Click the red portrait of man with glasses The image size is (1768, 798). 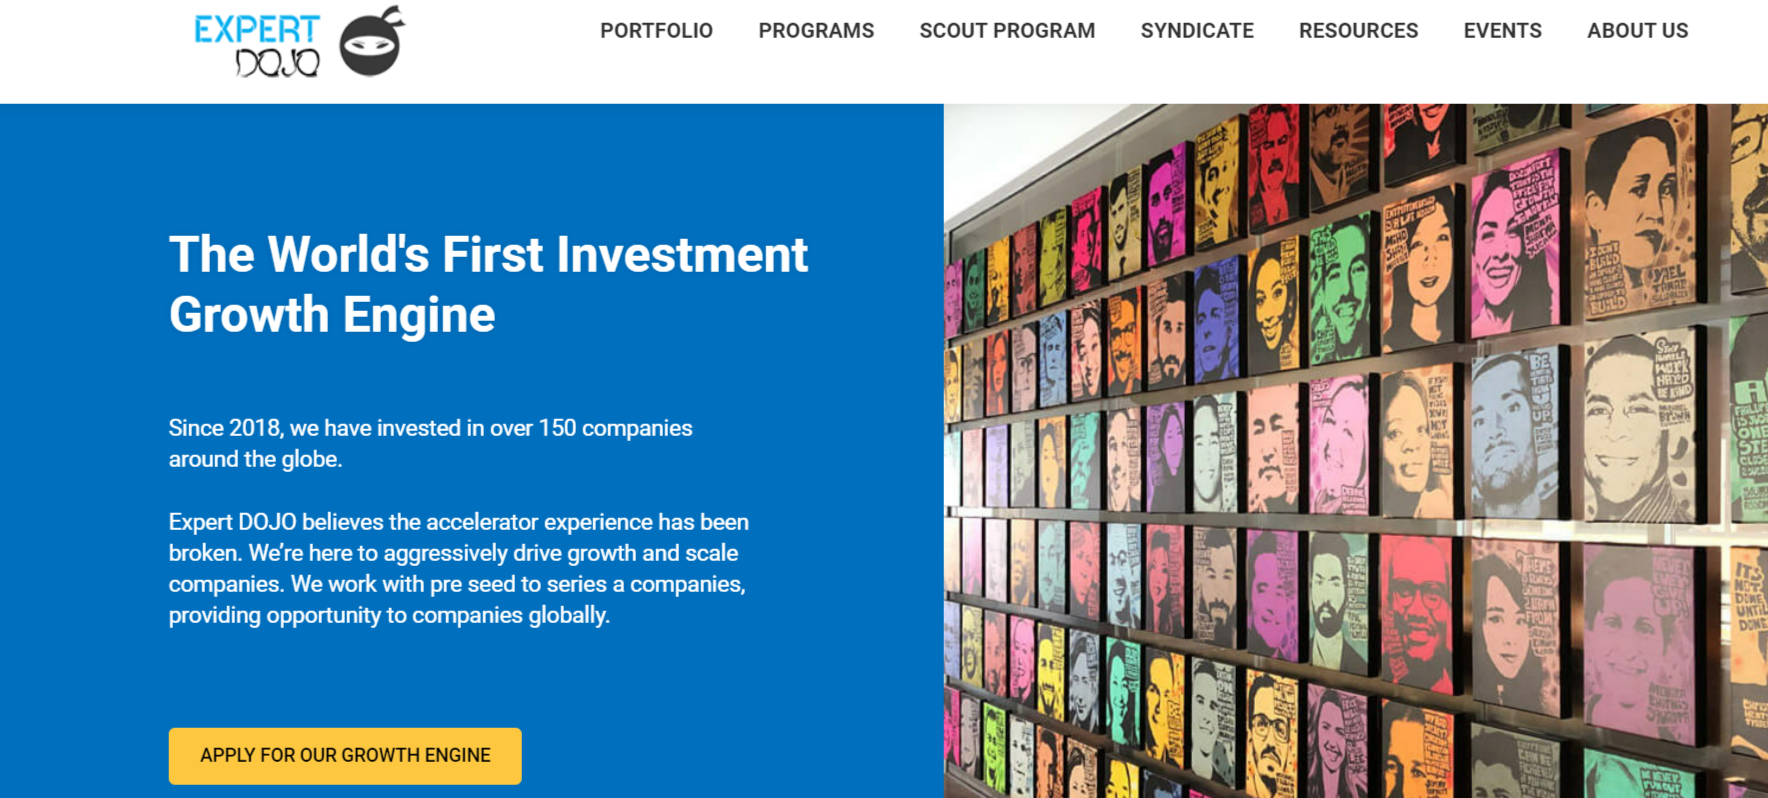tap(1416, 612)
